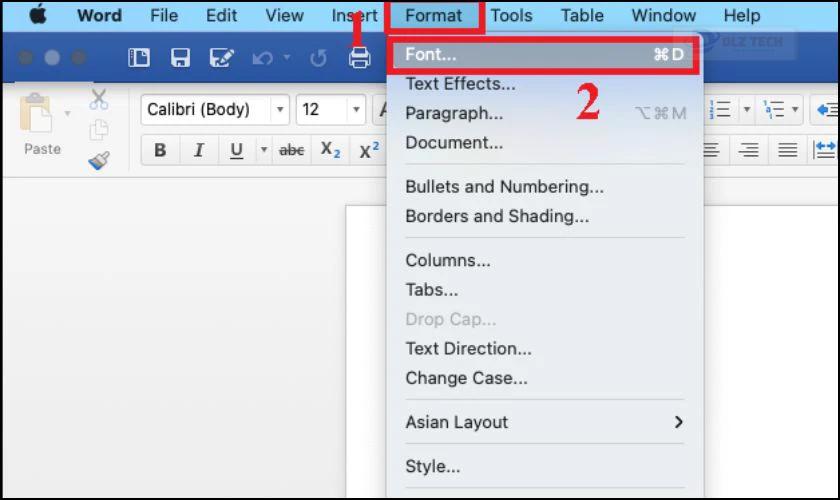Click the new from template icon
The height and width of the screenshot is (500, 840).
[x=139, y=57]
